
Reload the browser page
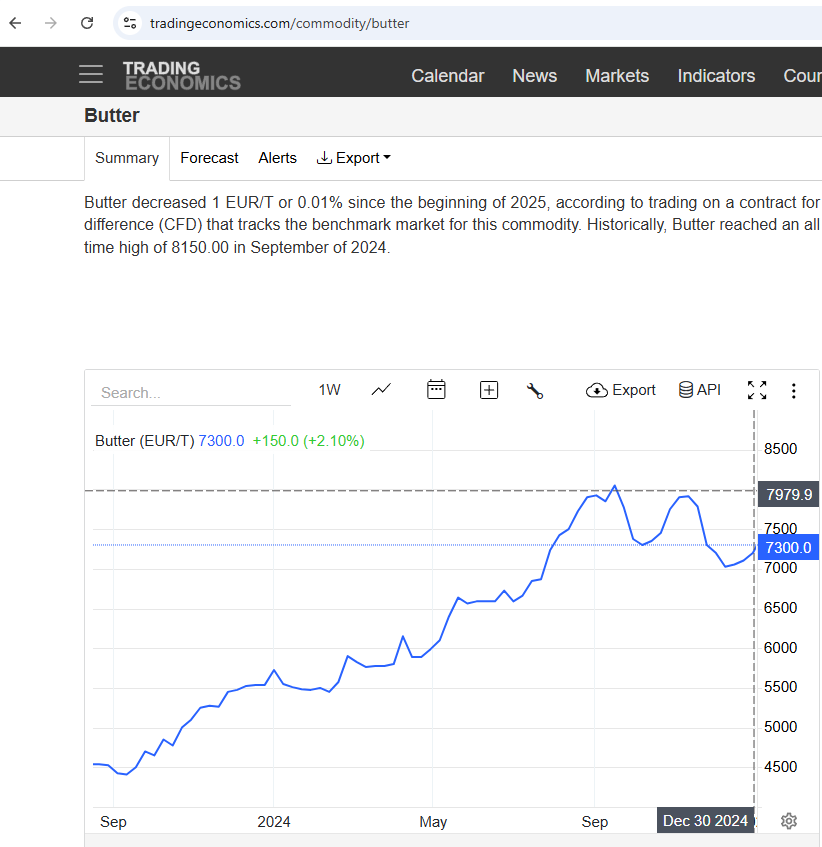(x=87, y=23)
